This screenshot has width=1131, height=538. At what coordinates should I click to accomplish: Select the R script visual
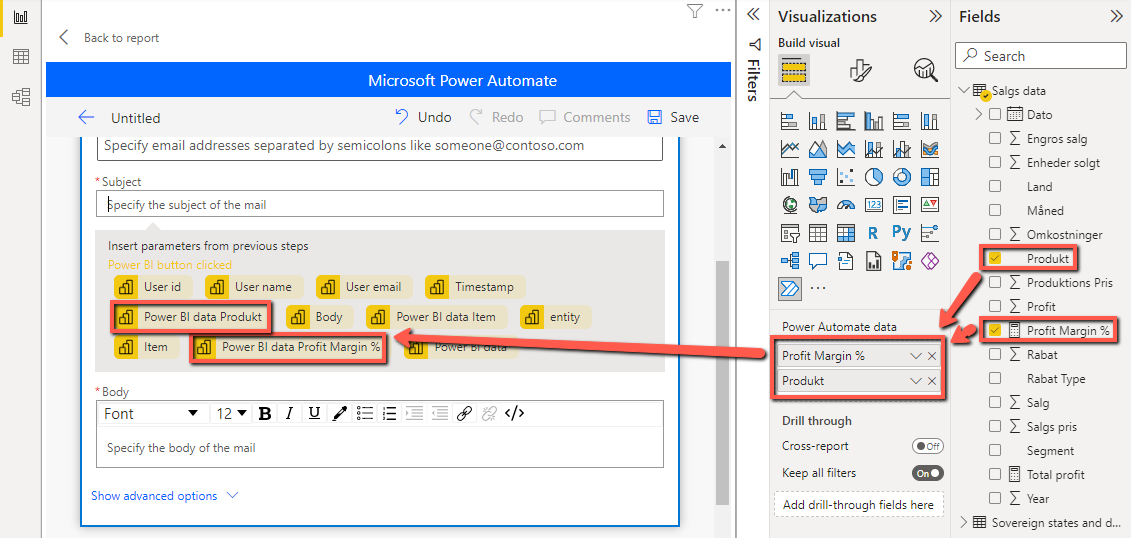click(874, 233)
